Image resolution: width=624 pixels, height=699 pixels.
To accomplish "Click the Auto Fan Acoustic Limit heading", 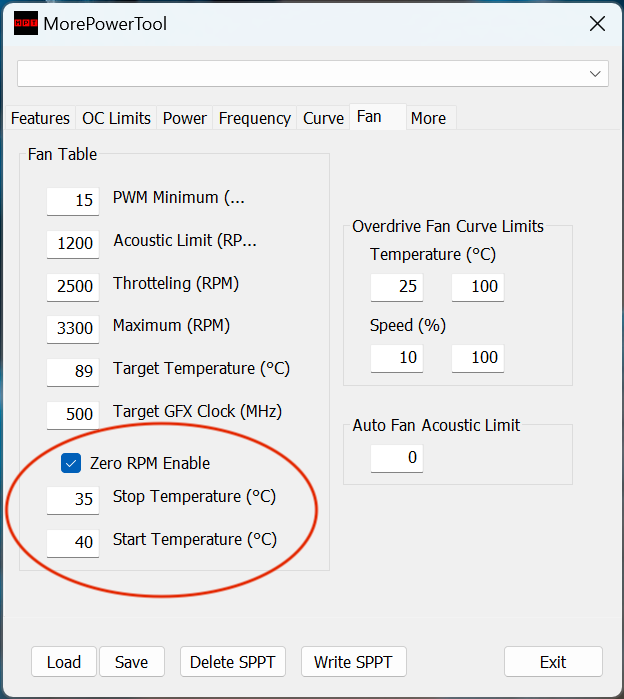I will [436, 425].
